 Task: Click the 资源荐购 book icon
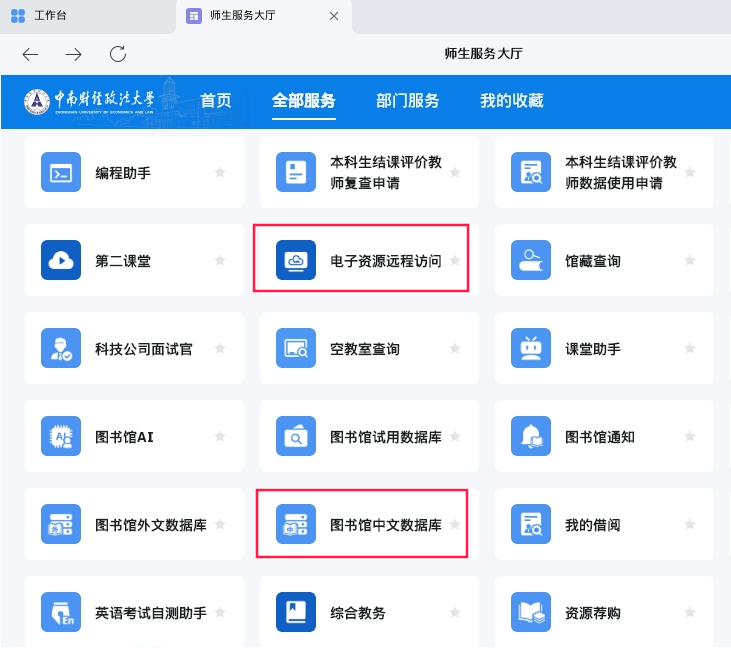pos(530,612)
